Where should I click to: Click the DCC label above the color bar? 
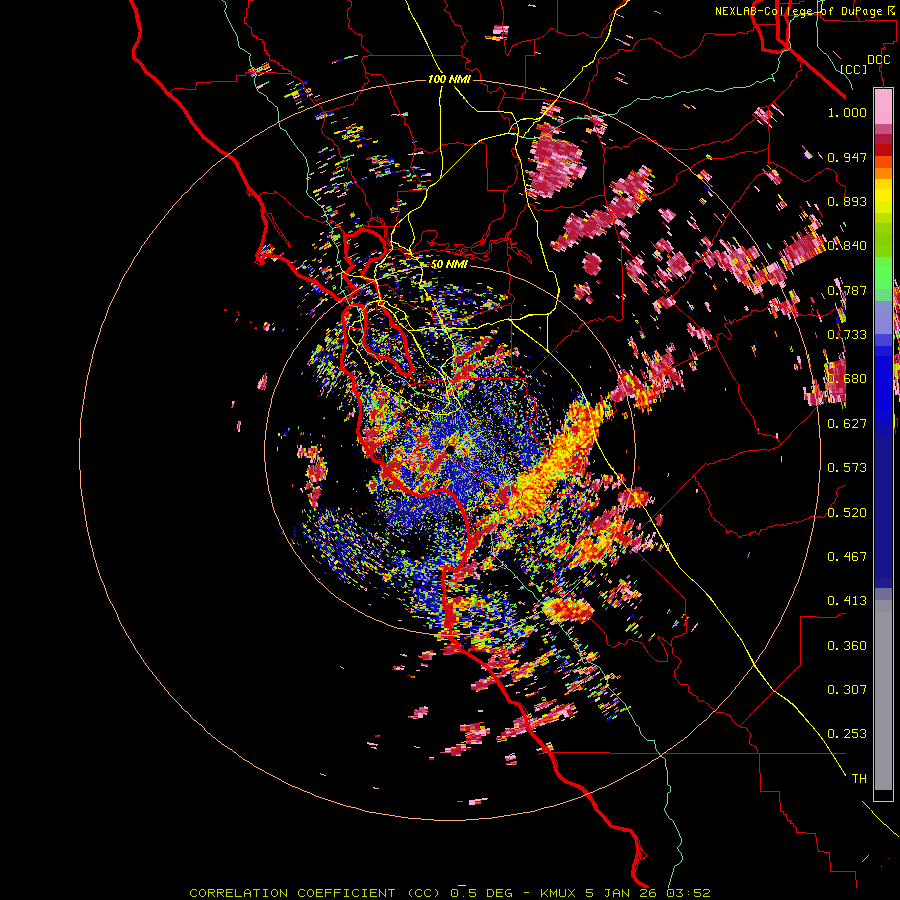click(878, 60)
